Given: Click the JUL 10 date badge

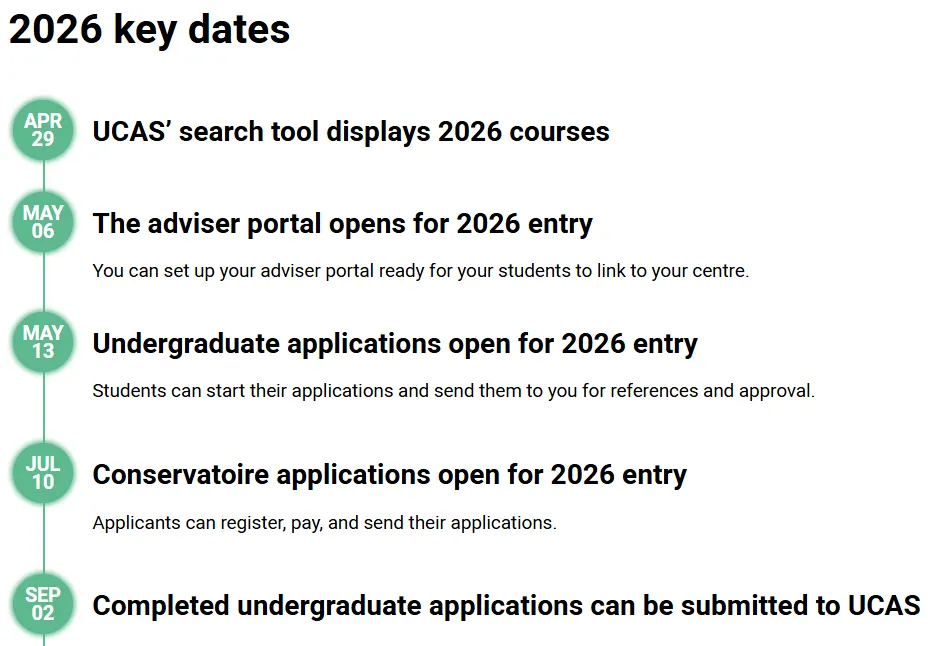Looking at the screenshot, I should [43, 473].
